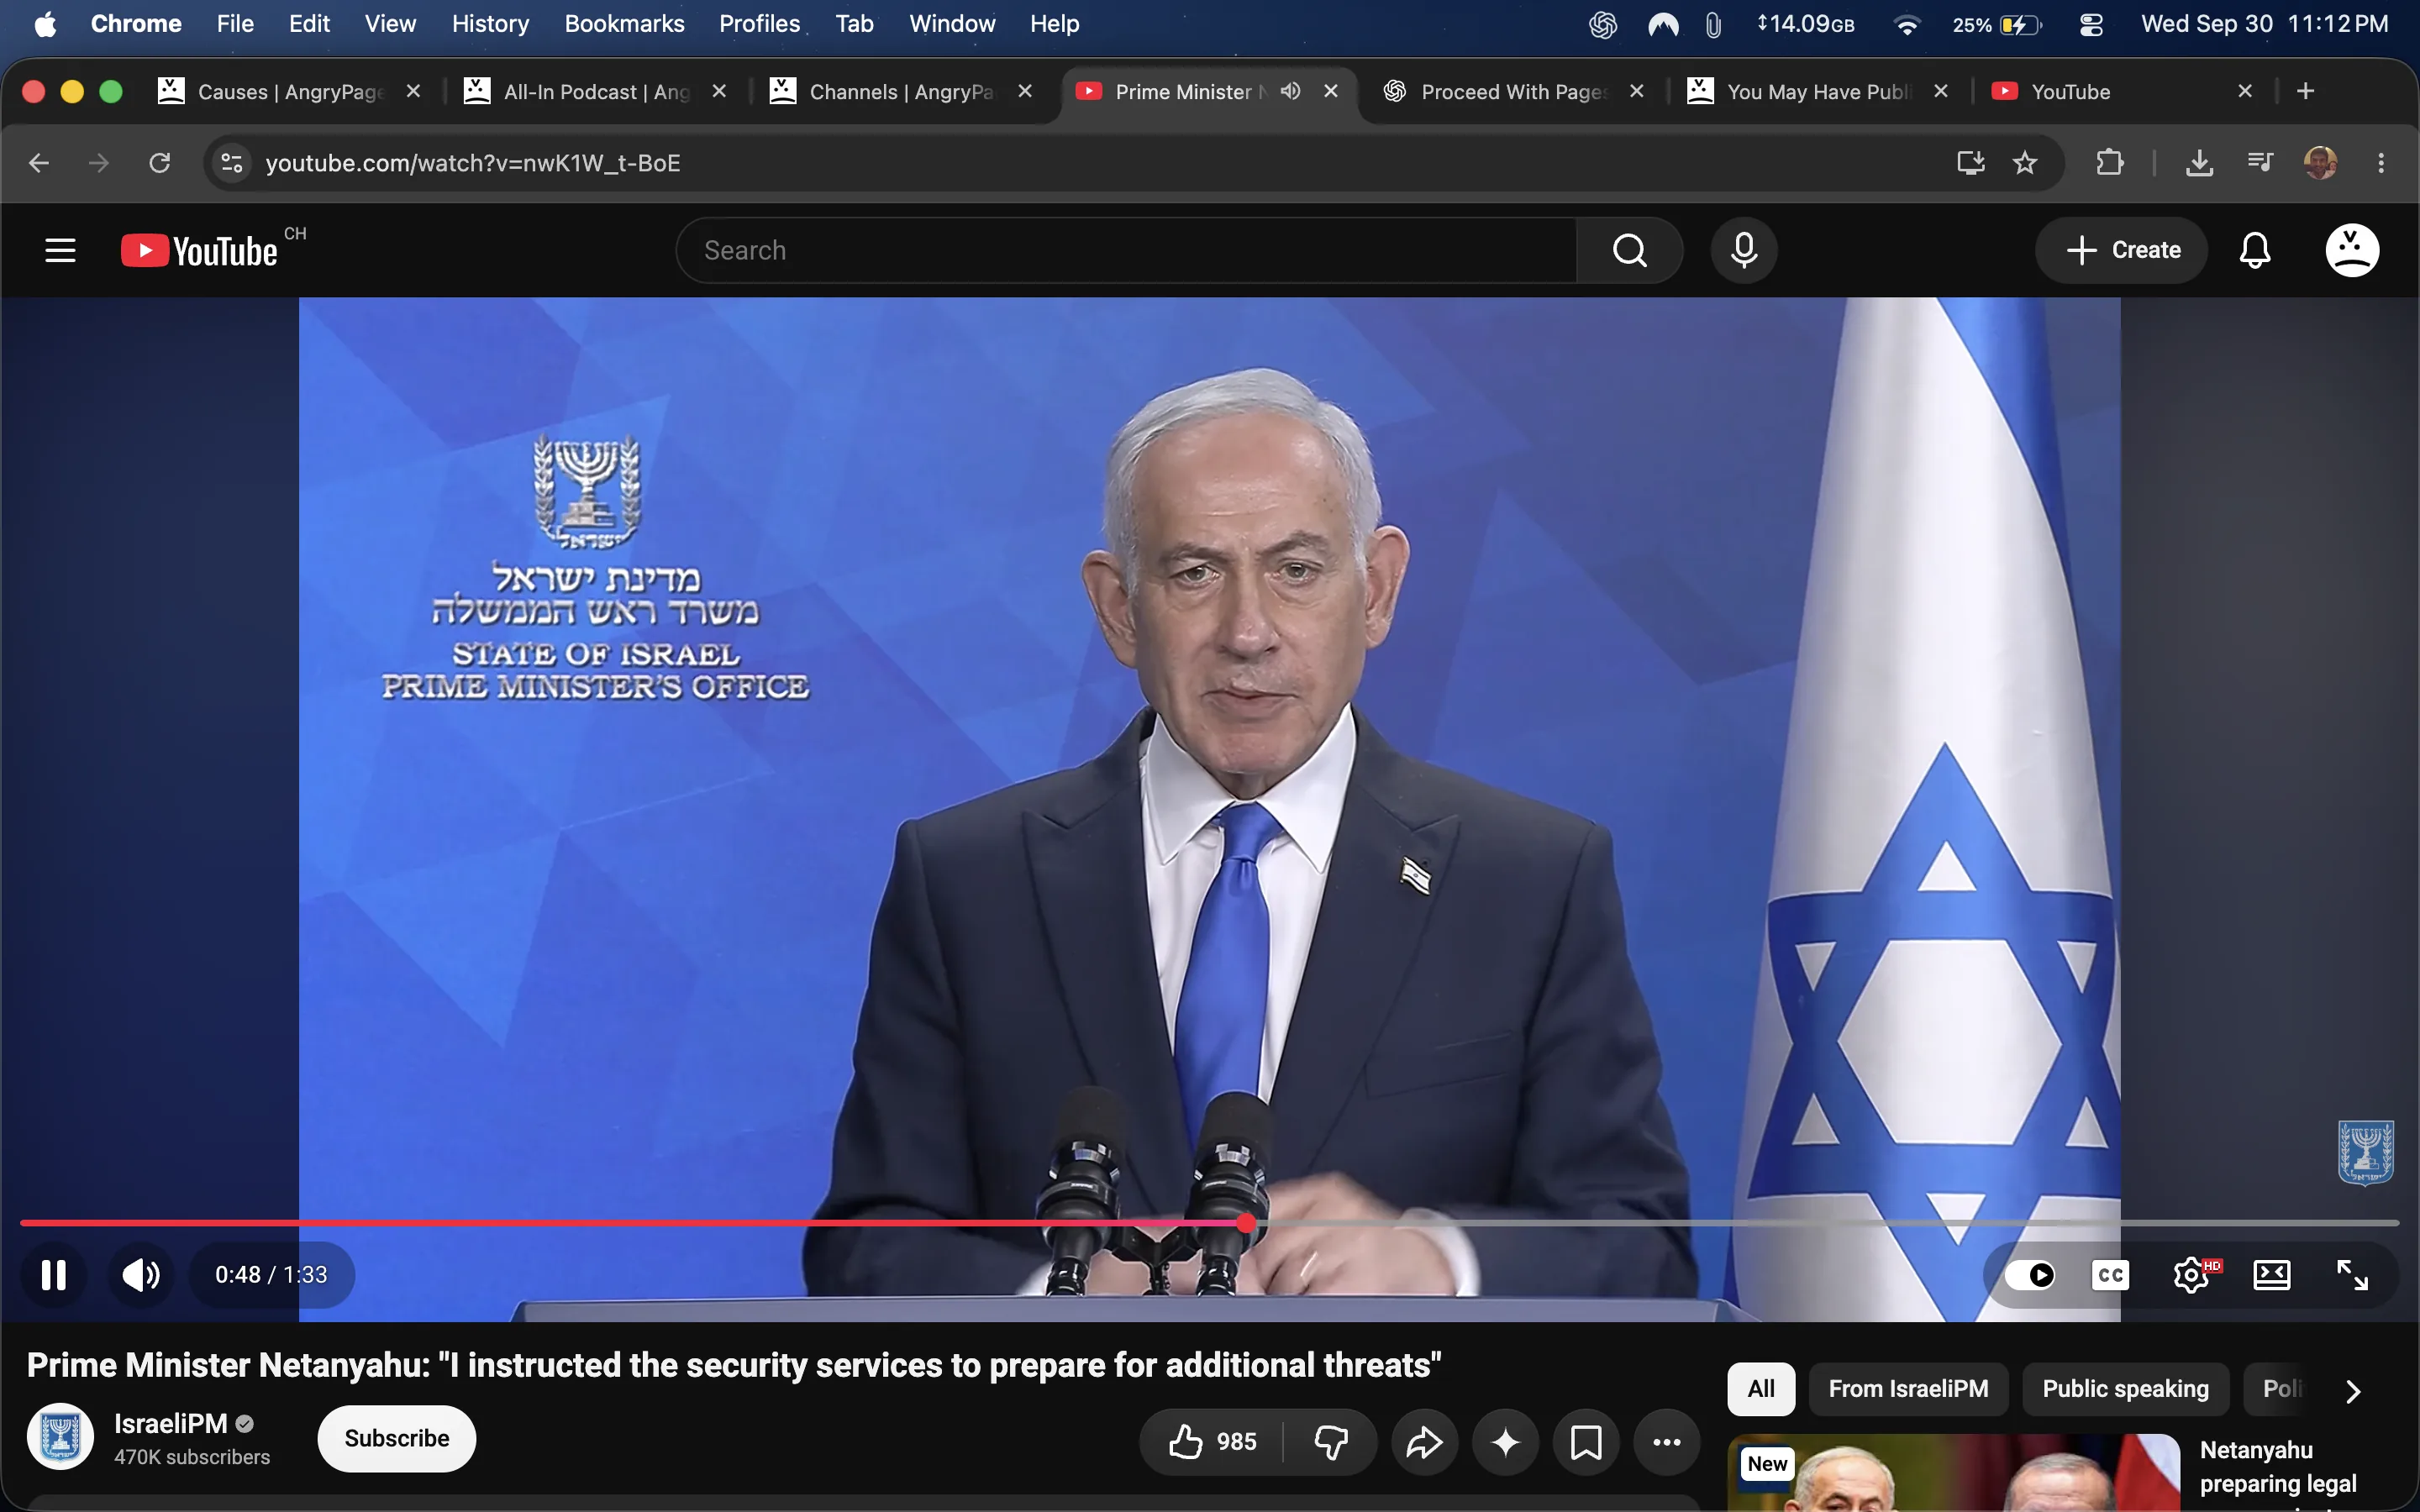
Task: Open the Create menu
Action: tap(2122, 250)
